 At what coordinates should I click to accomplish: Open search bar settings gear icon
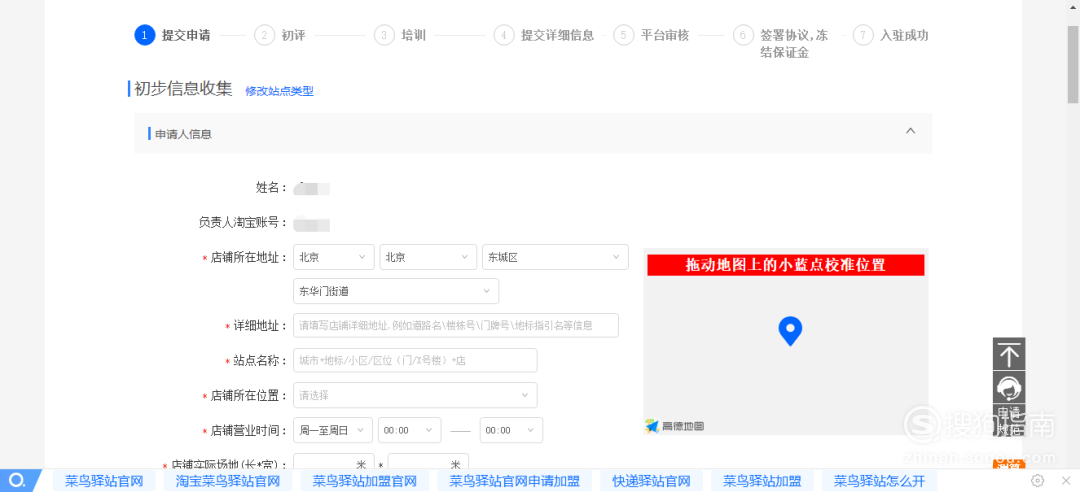click(x=1037, y=481)
